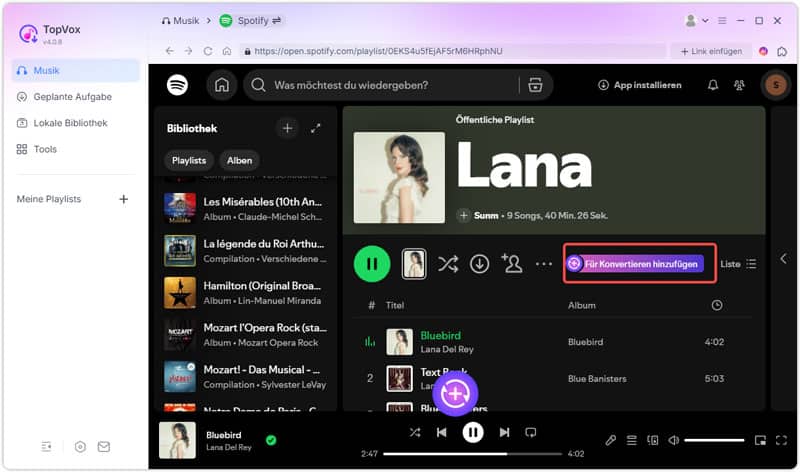Toggle shuffle in the bottom player bar
Screen dimensions: 800x472
coord(415,433)
